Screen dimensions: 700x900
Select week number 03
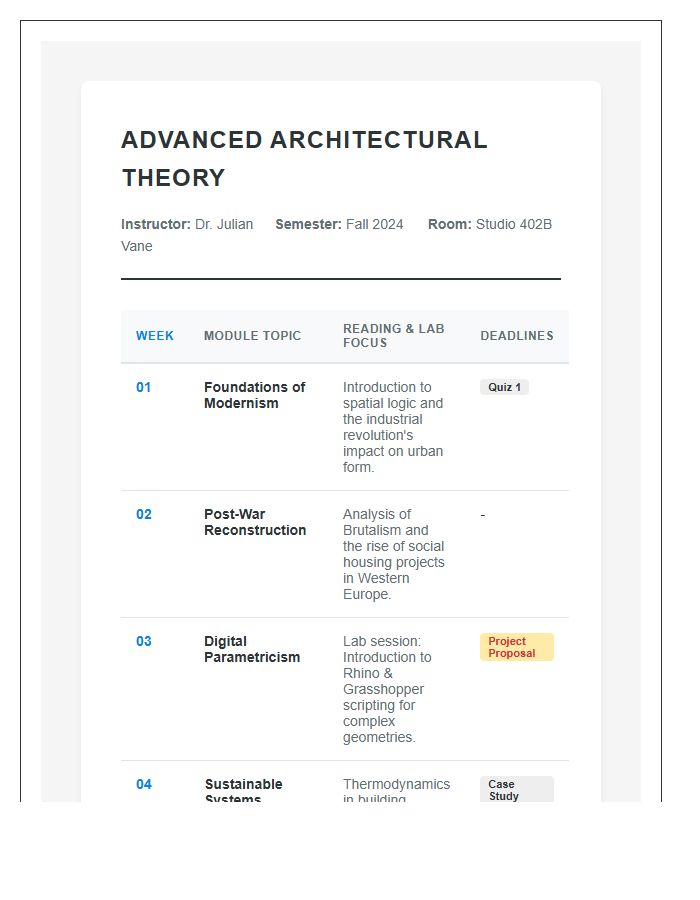coord(143,641)
